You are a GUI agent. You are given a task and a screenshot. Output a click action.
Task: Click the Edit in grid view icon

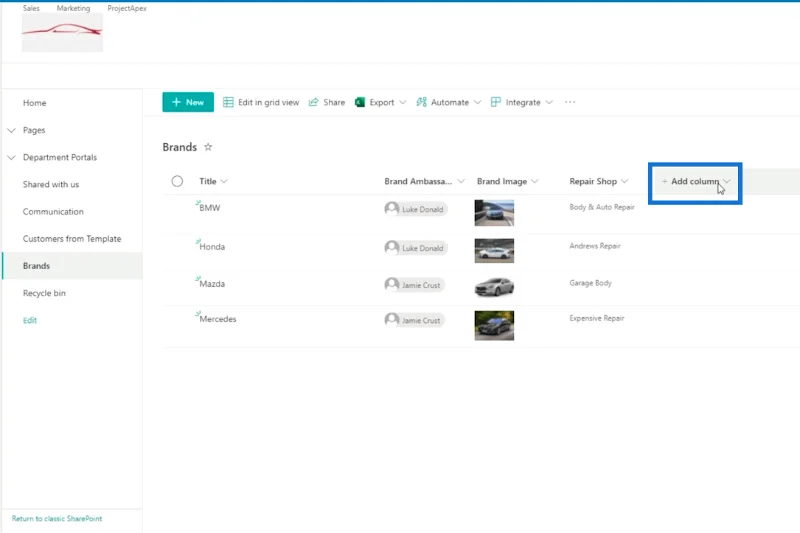tap(228, 103)
